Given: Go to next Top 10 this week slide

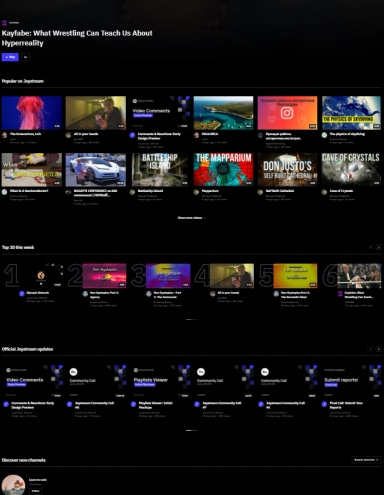Looking at the screenshot, I should click(x=378, y=247).
